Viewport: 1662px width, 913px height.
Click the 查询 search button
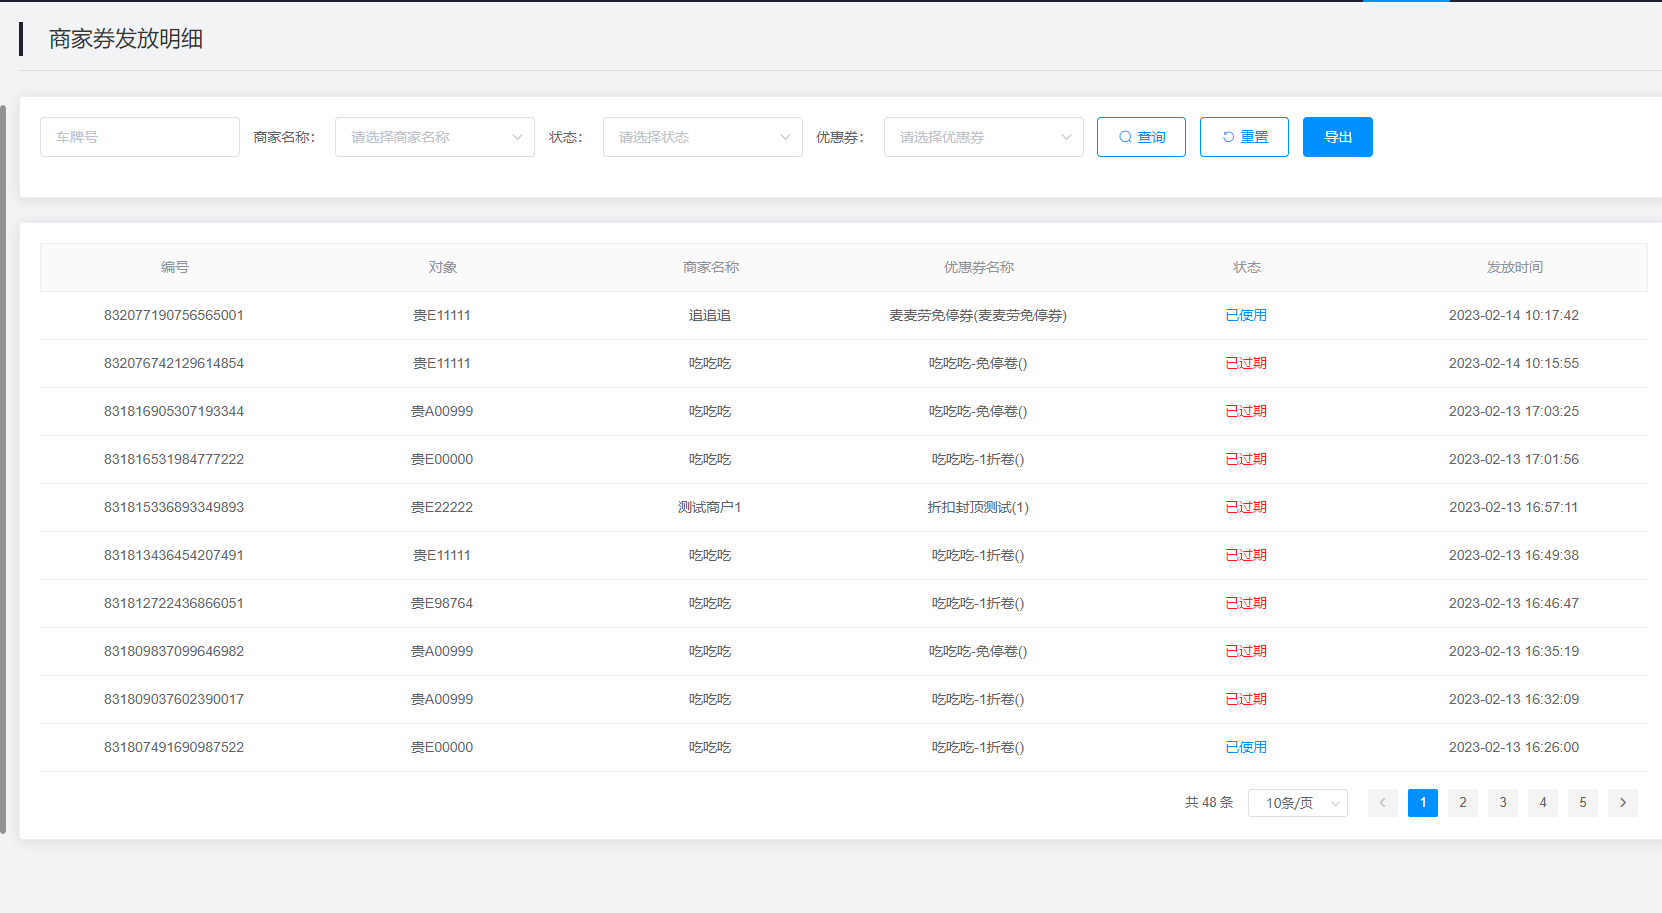(x=1141, y=137)
